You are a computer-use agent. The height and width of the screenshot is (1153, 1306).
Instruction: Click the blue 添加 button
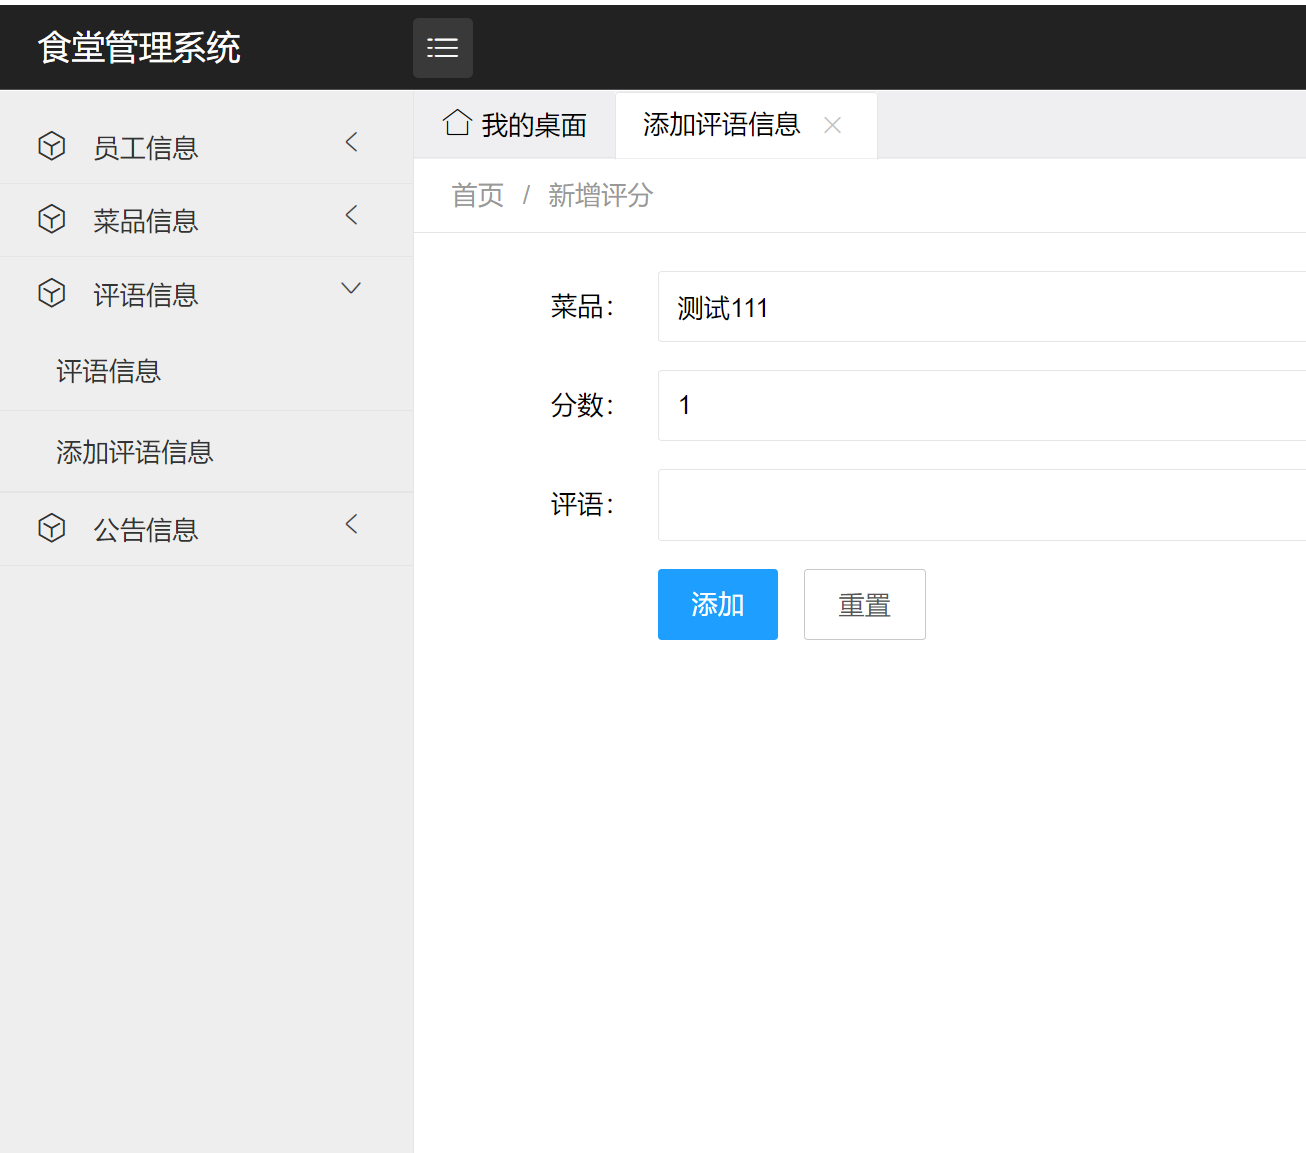click(x=718, y=604)
